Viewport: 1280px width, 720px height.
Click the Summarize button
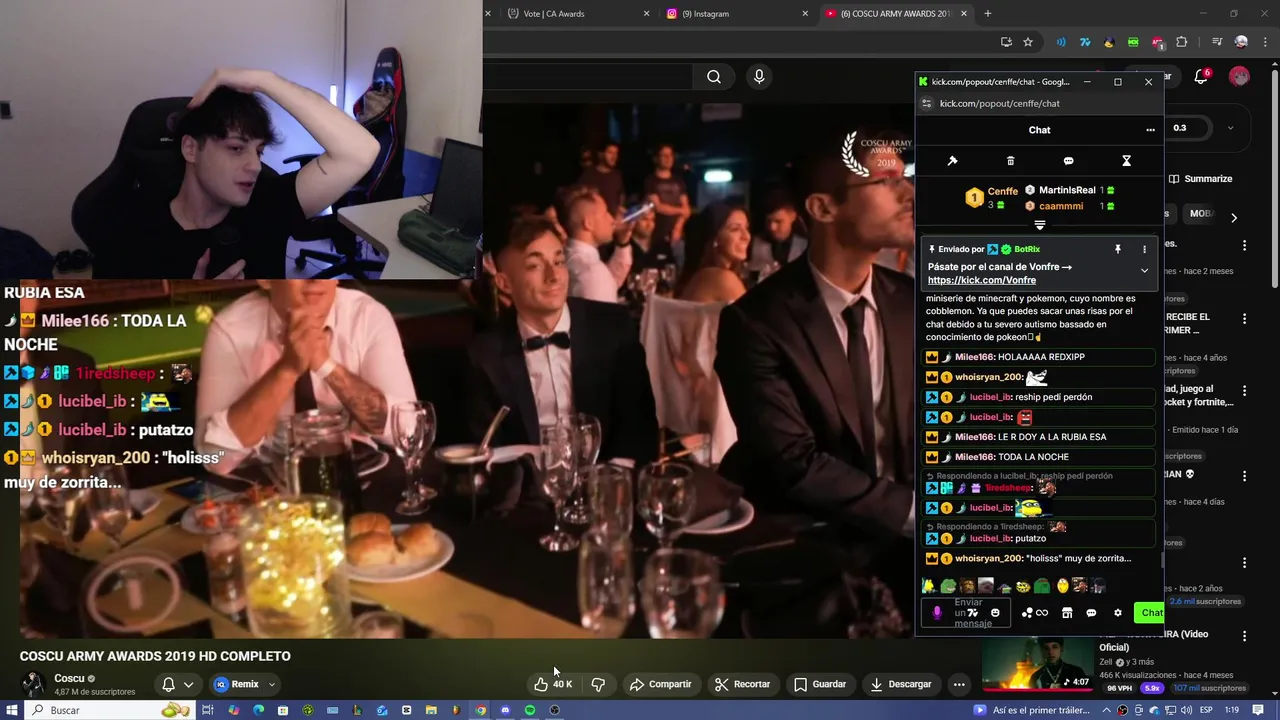click(1200, 179)
